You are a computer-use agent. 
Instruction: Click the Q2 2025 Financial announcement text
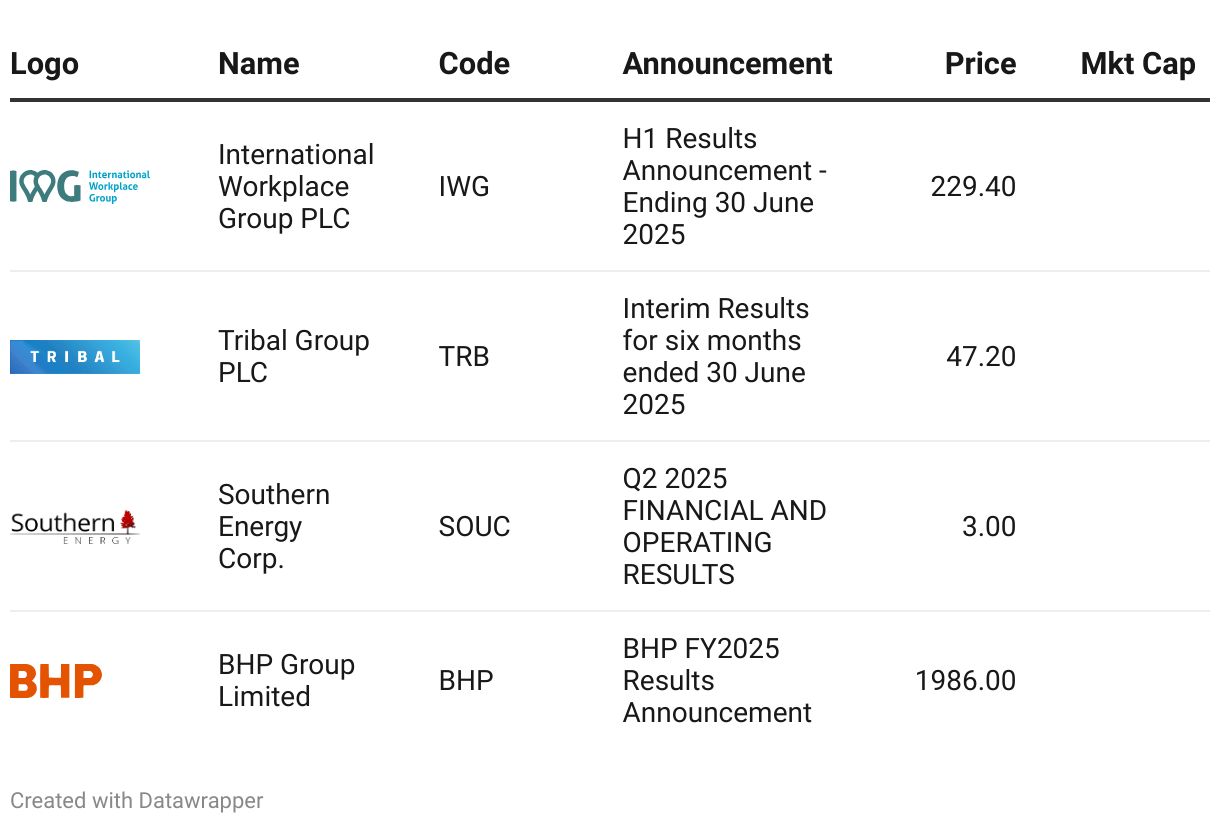[724, 526]
